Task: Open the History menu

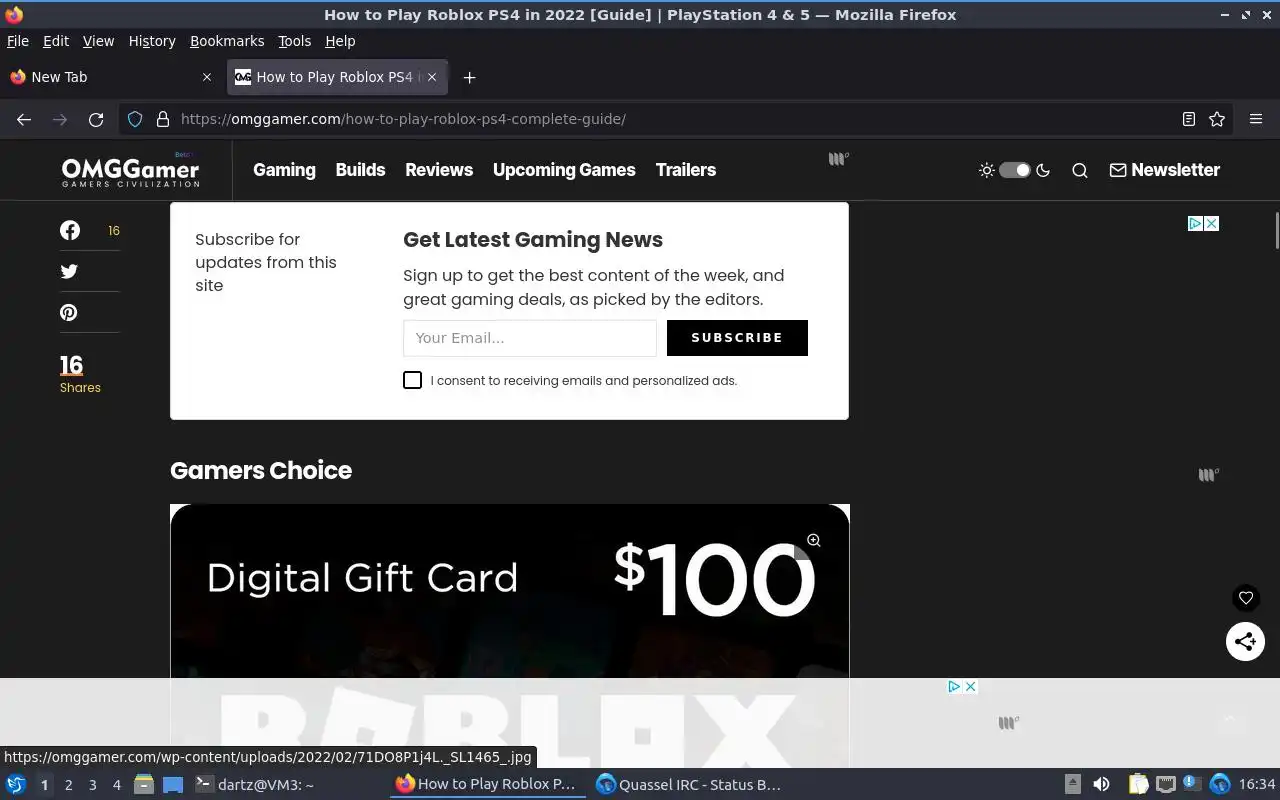Action: click(152, 41)
